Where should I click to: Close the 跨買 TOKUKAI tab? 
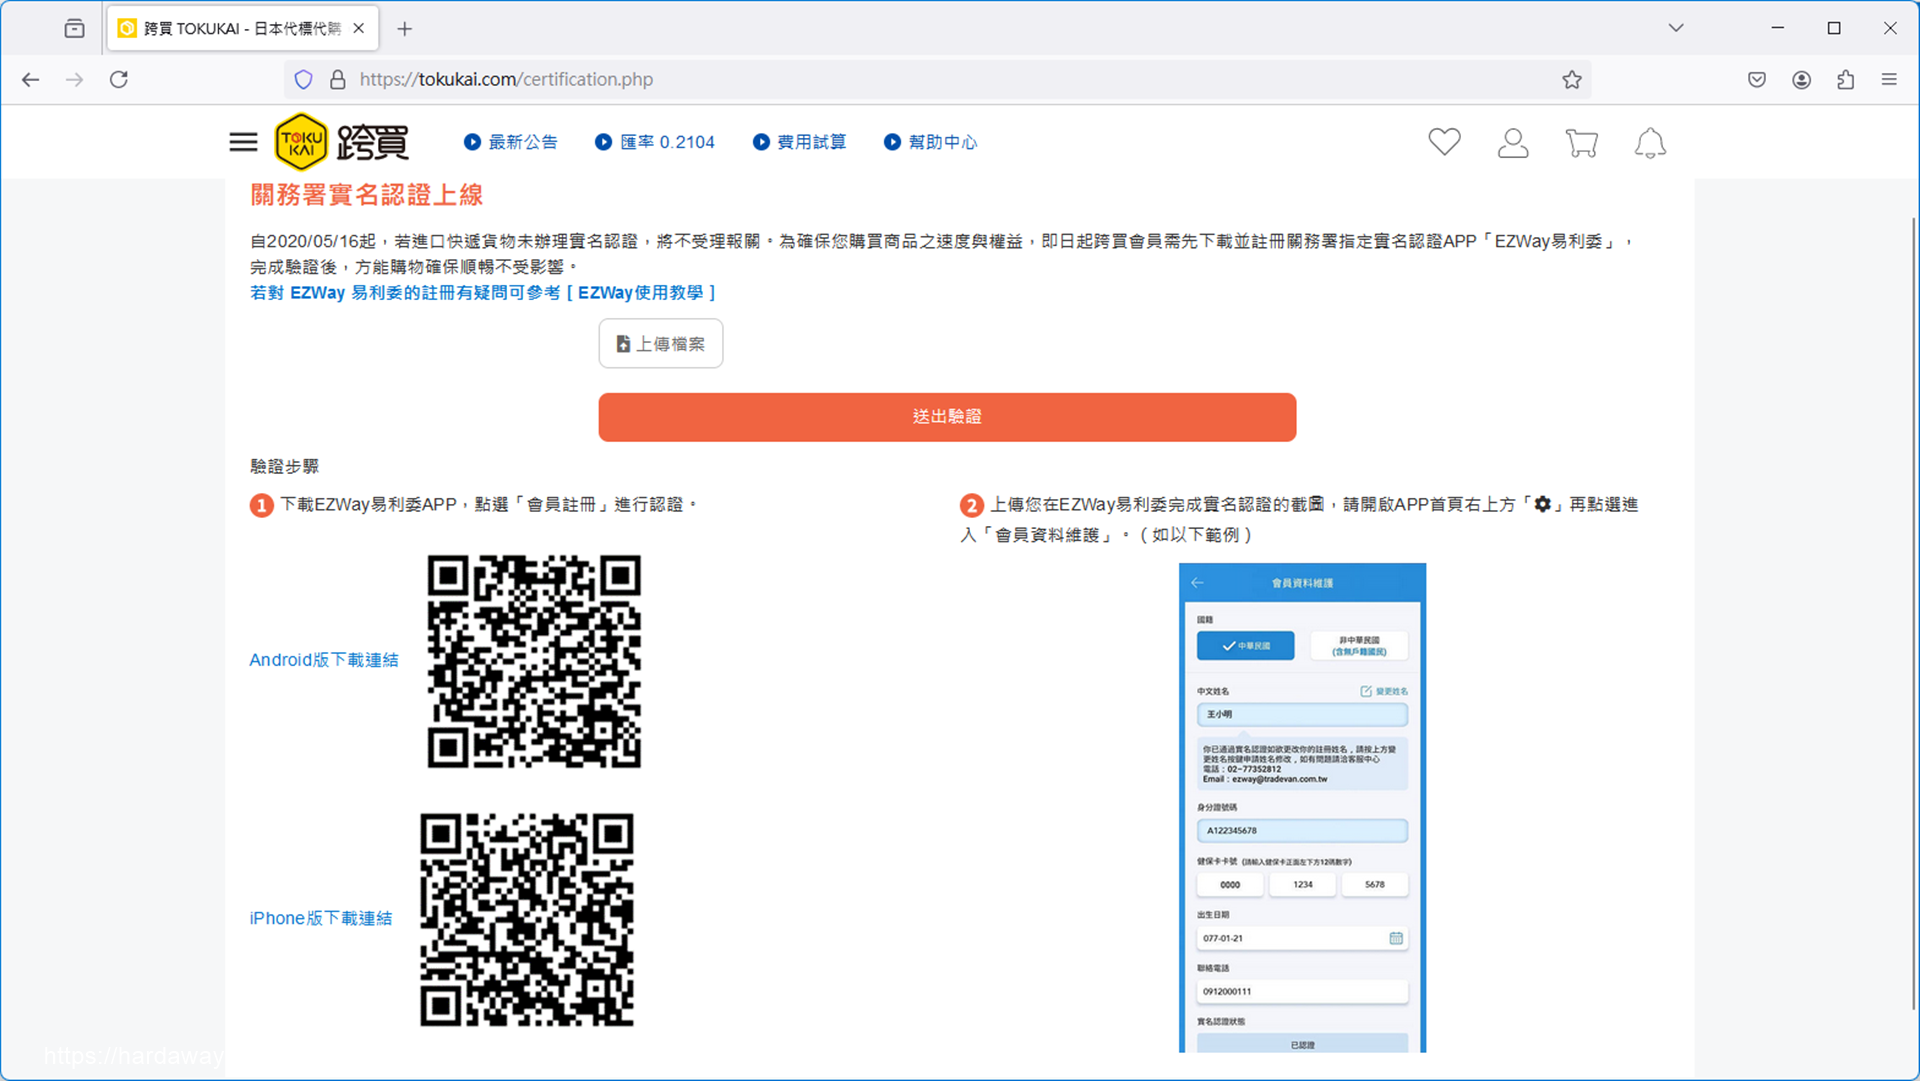pyautogui.click(x=359, y=28)
